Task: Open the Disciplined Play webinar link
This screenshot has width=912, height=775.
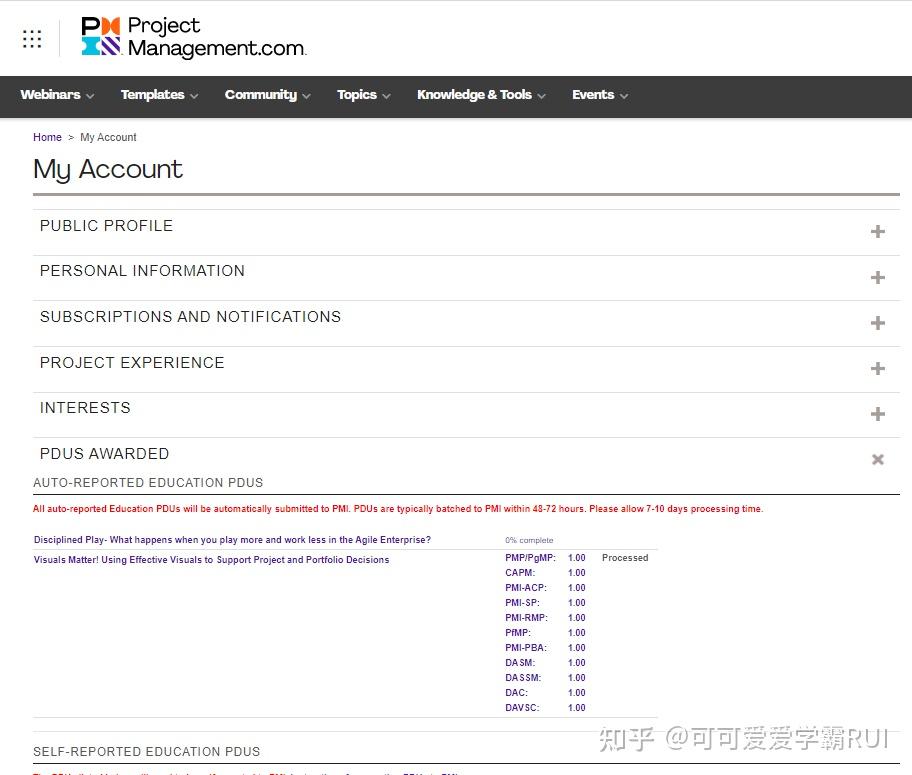Action: point(232,540)
